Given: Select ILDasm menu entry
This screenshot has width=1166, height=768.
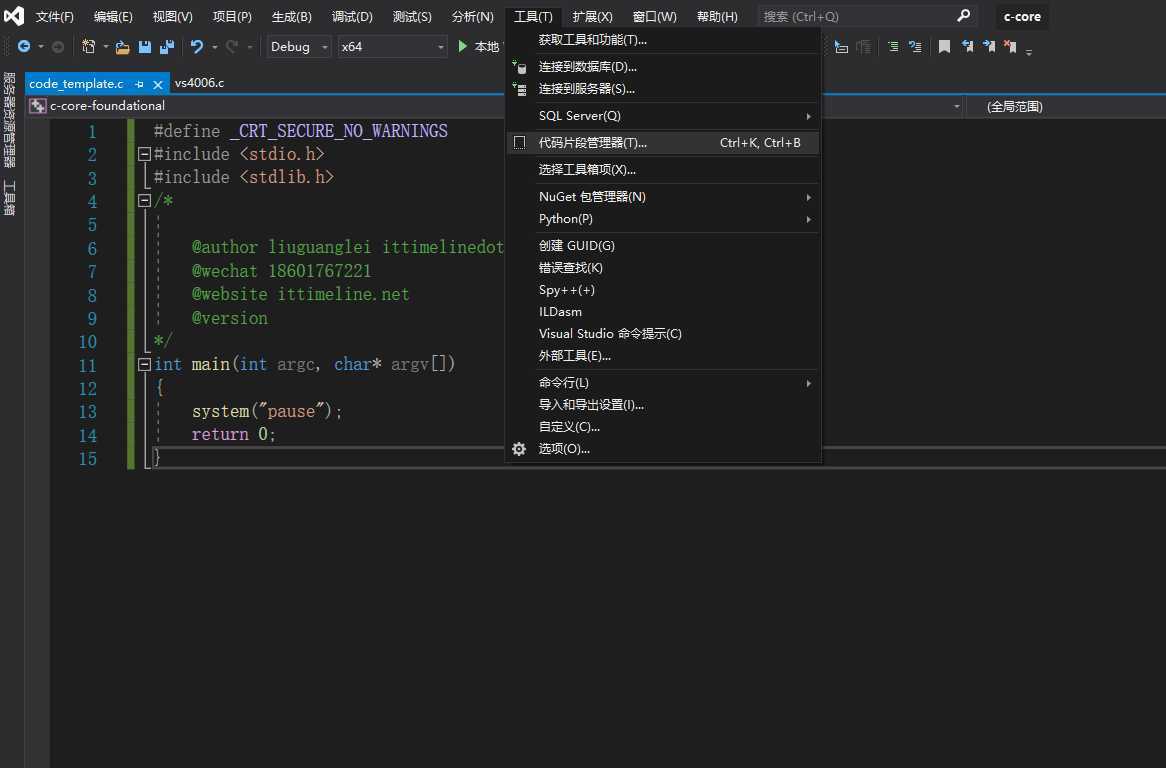Looking at the screenshot, I should 663,312.
